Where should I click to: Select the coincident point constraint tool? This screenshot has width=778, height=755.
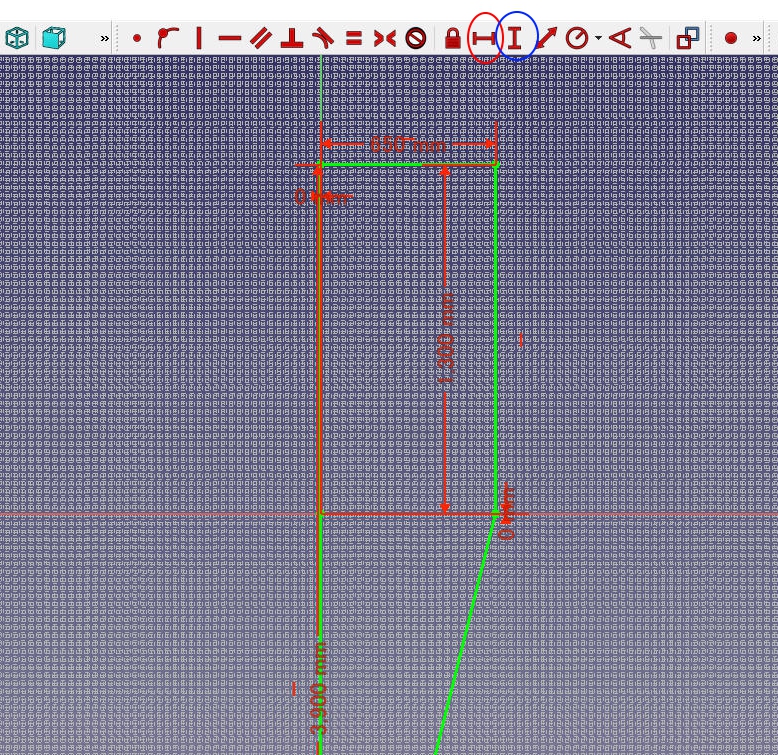137,38
